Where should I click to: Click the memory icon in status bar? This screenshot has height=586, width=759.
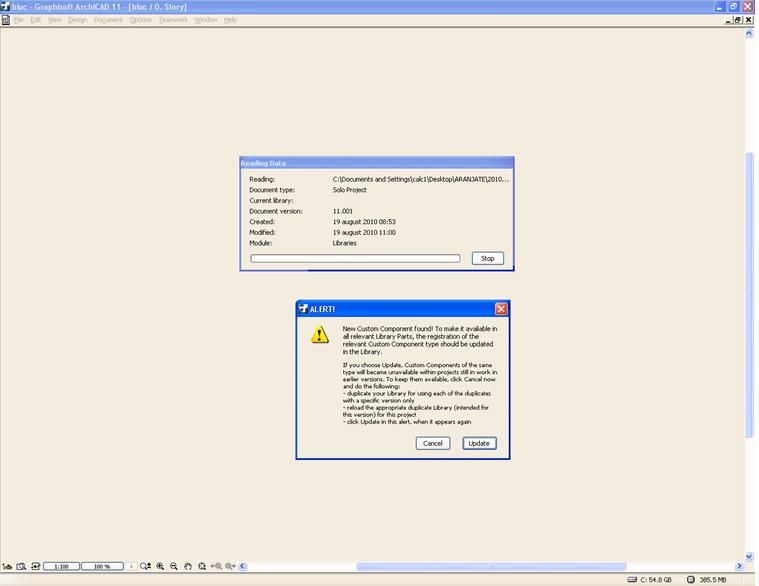point(691,580)
